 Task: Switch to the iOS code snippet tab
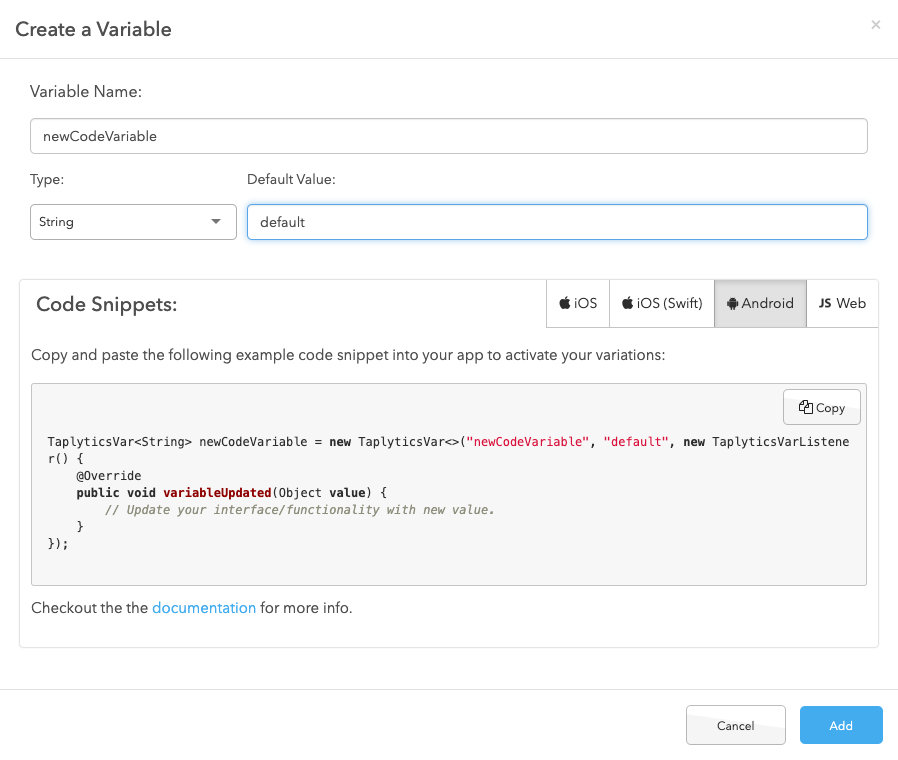click(x=578, y=304)
